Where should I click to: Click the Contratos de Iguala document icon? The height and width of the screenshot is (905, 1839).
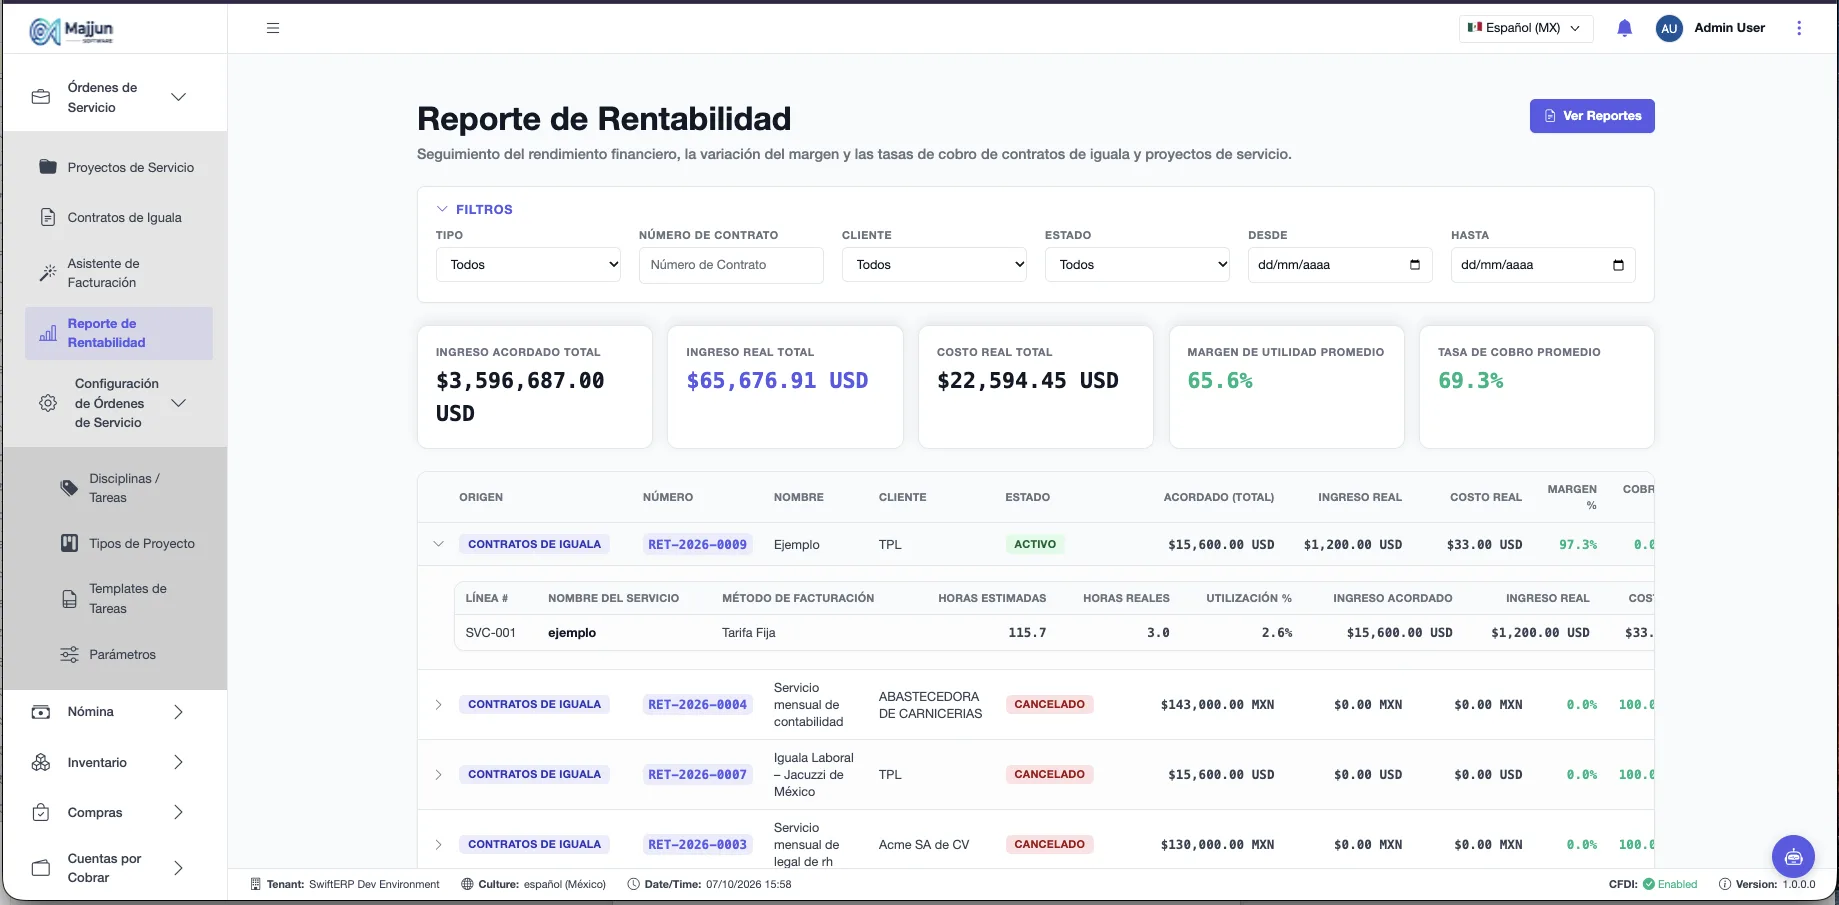[48, 217]
